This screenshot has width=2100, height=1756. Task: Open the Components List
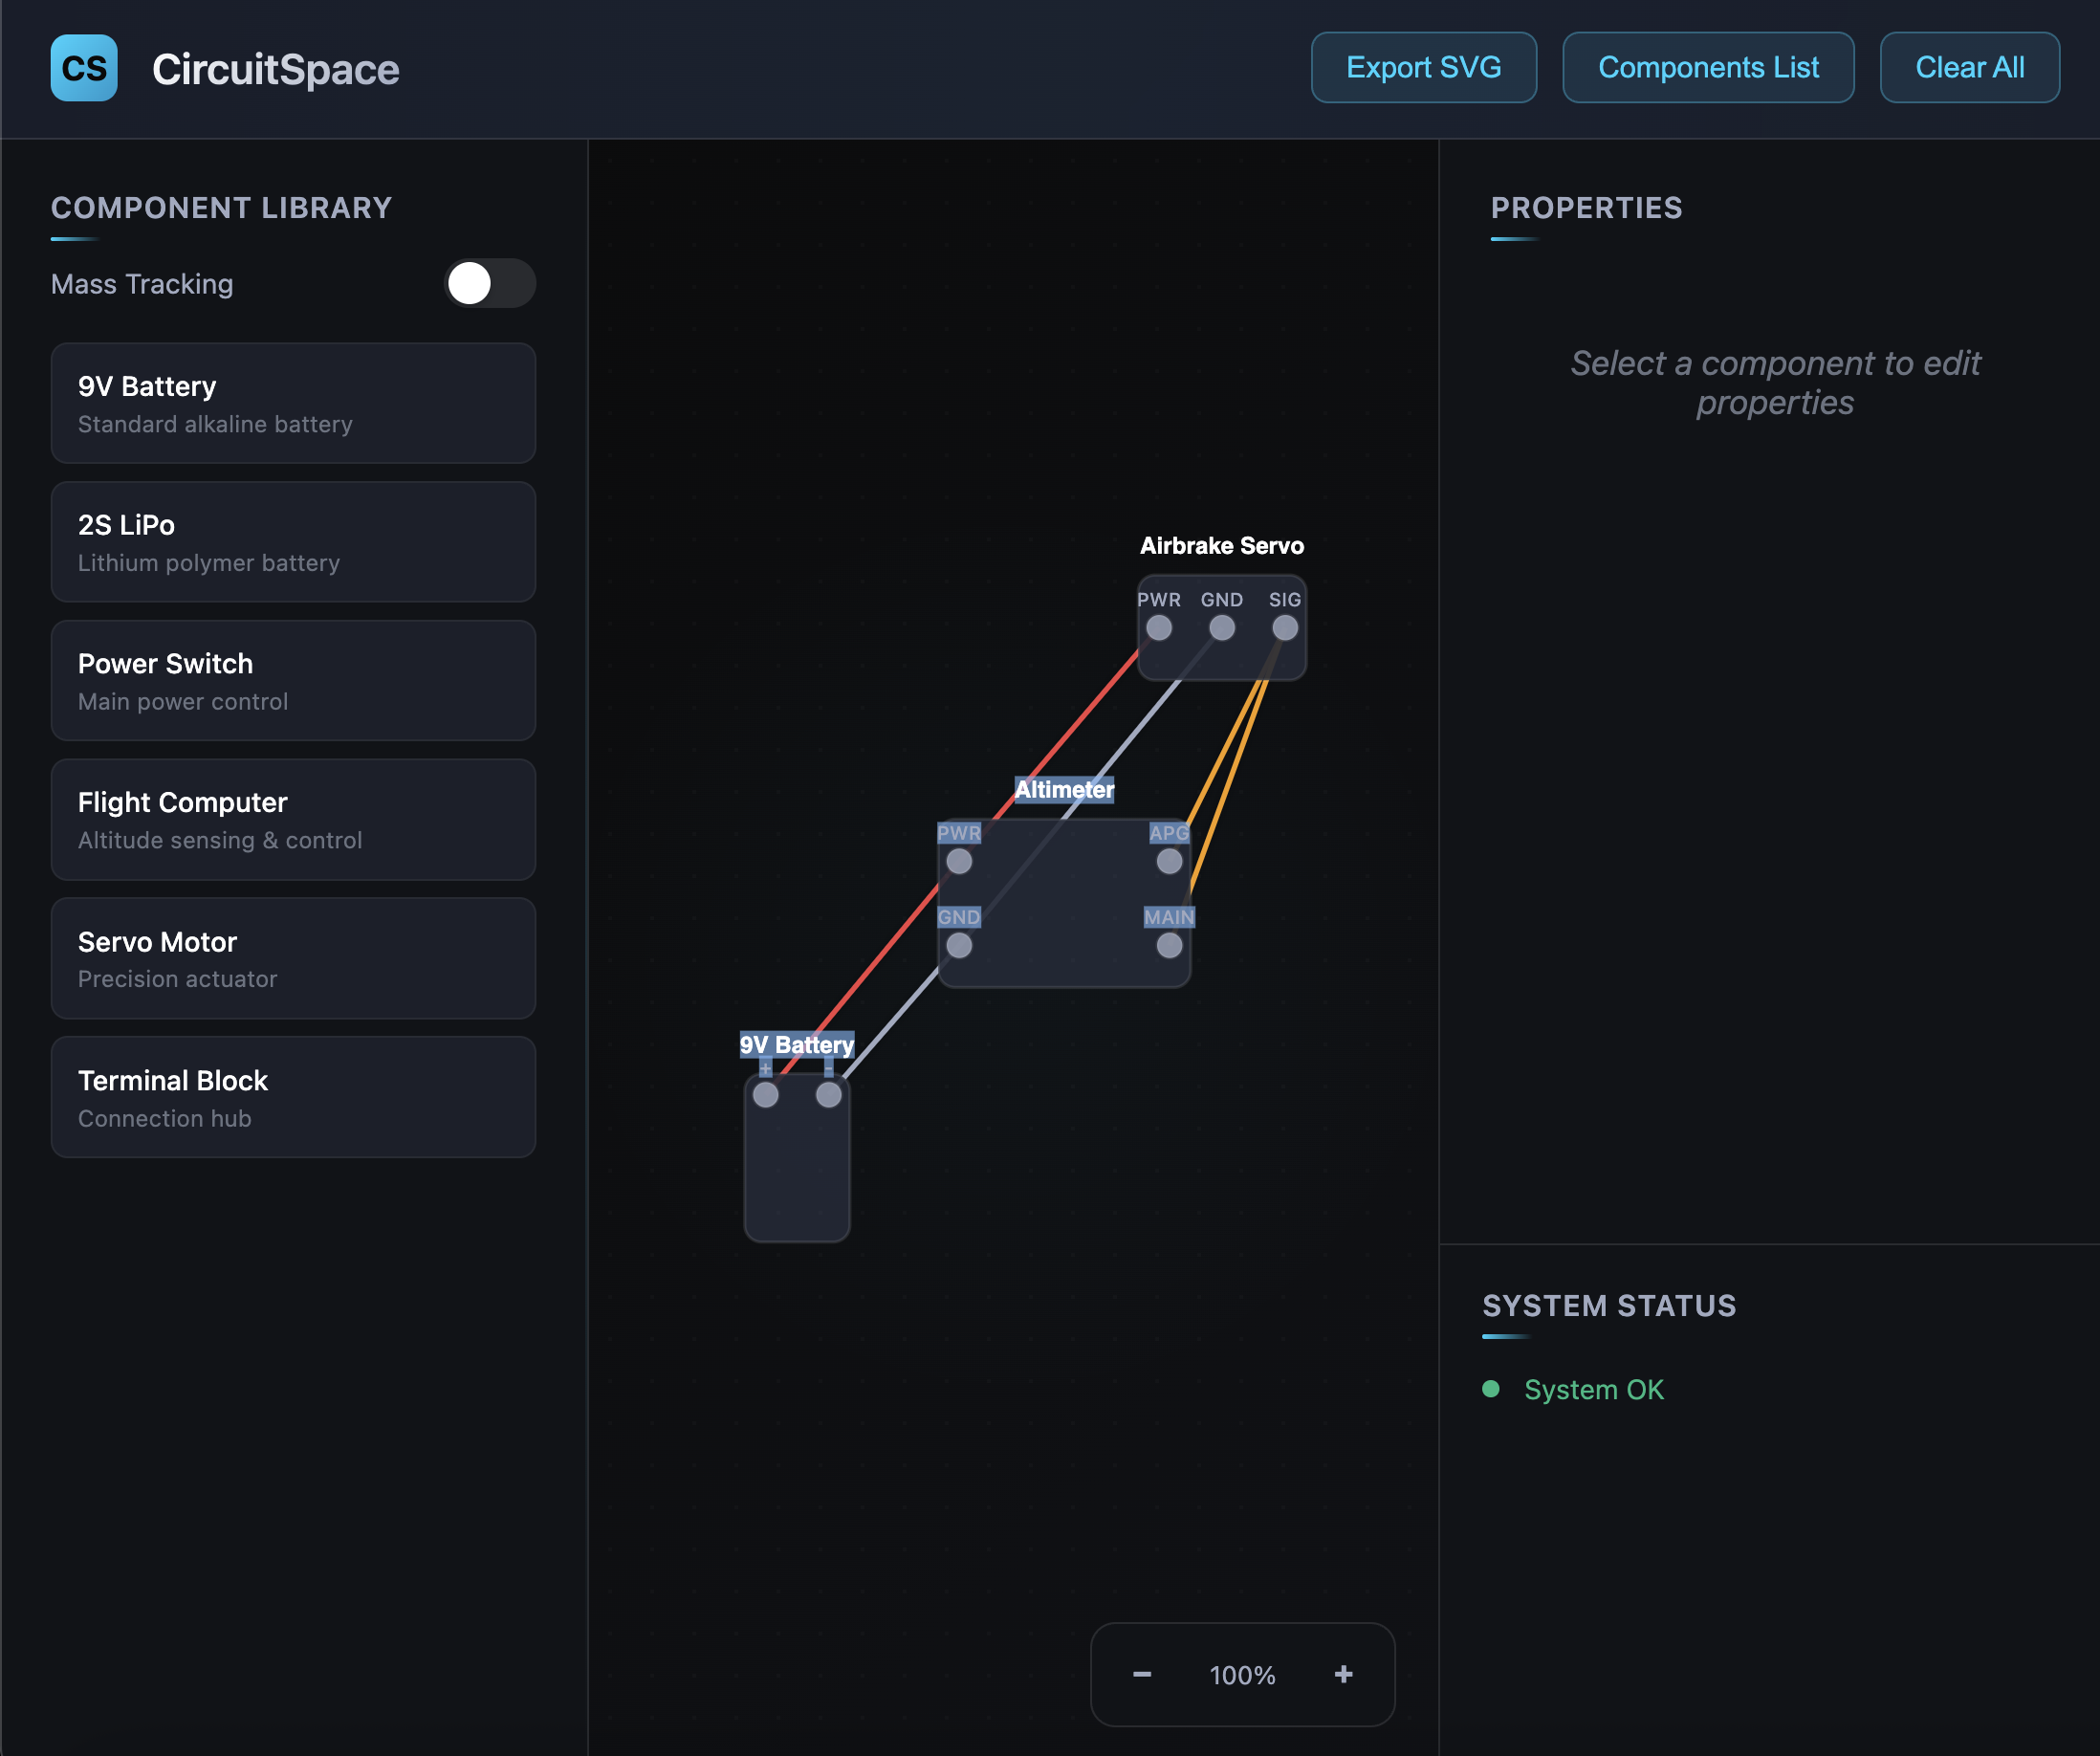(1708, 67)
